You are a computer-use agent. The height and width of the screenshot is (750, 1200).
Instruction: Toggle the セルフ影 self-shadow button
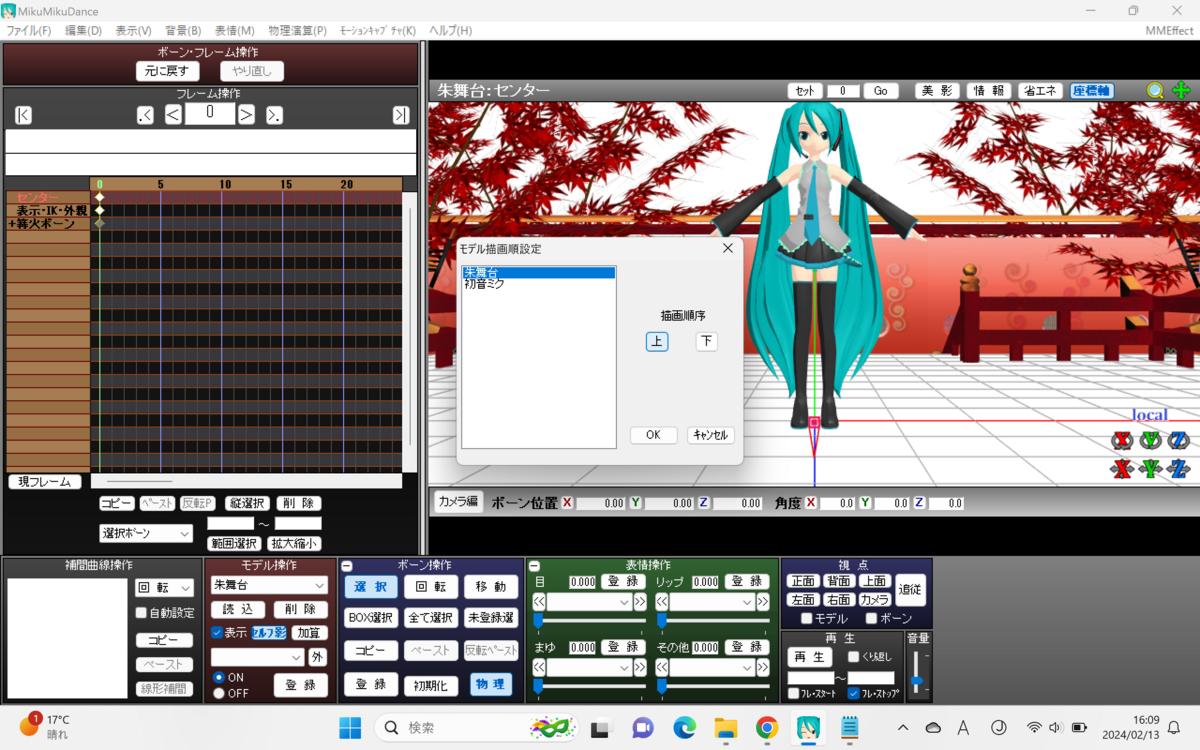269,632
